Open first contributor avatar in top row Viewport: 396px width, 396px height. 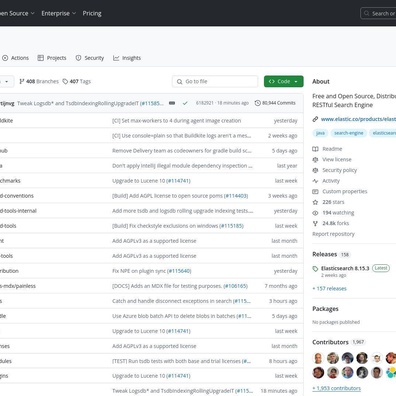point(318,358)
